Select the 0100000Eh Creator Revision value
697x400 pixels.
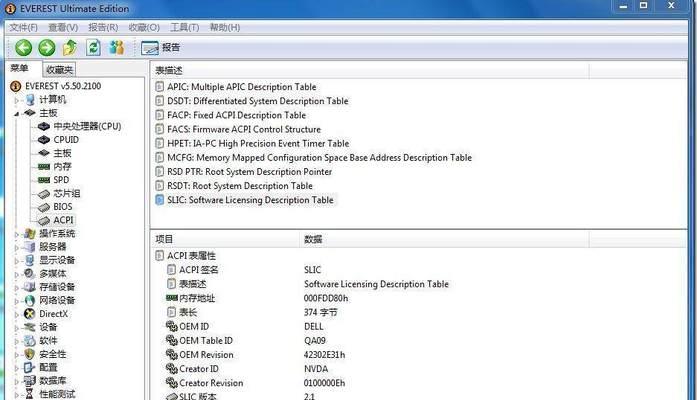[324, 383]
